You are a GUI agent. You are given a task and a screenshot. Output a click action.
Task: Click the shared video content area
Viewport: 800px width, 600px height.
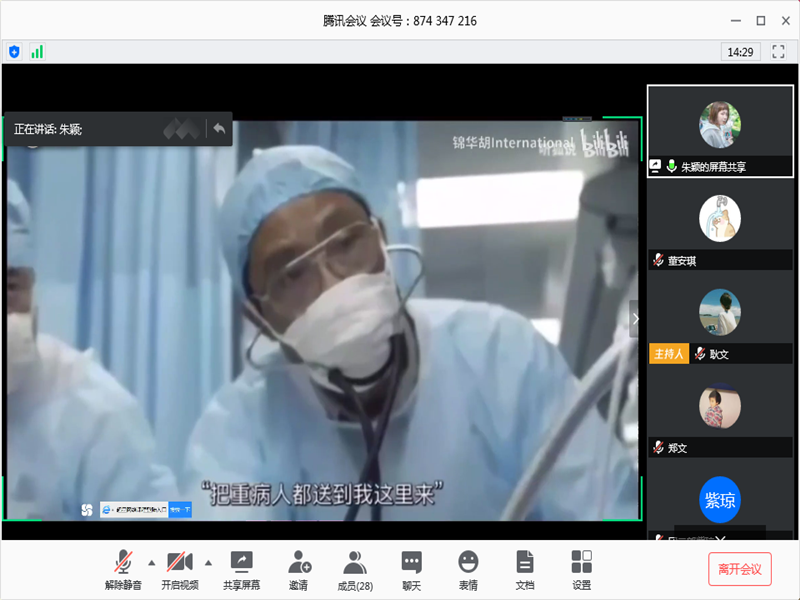[322, 320]
